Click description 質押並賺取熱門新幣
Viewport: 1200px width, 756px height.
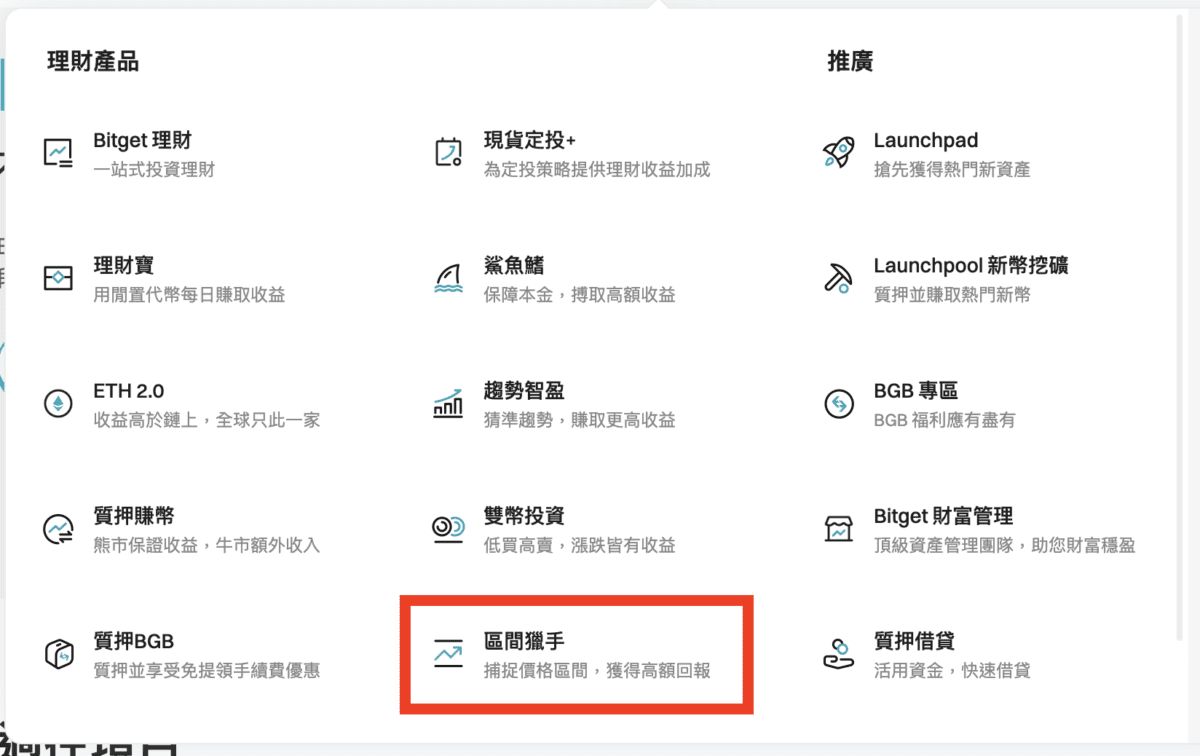(952, 295)
